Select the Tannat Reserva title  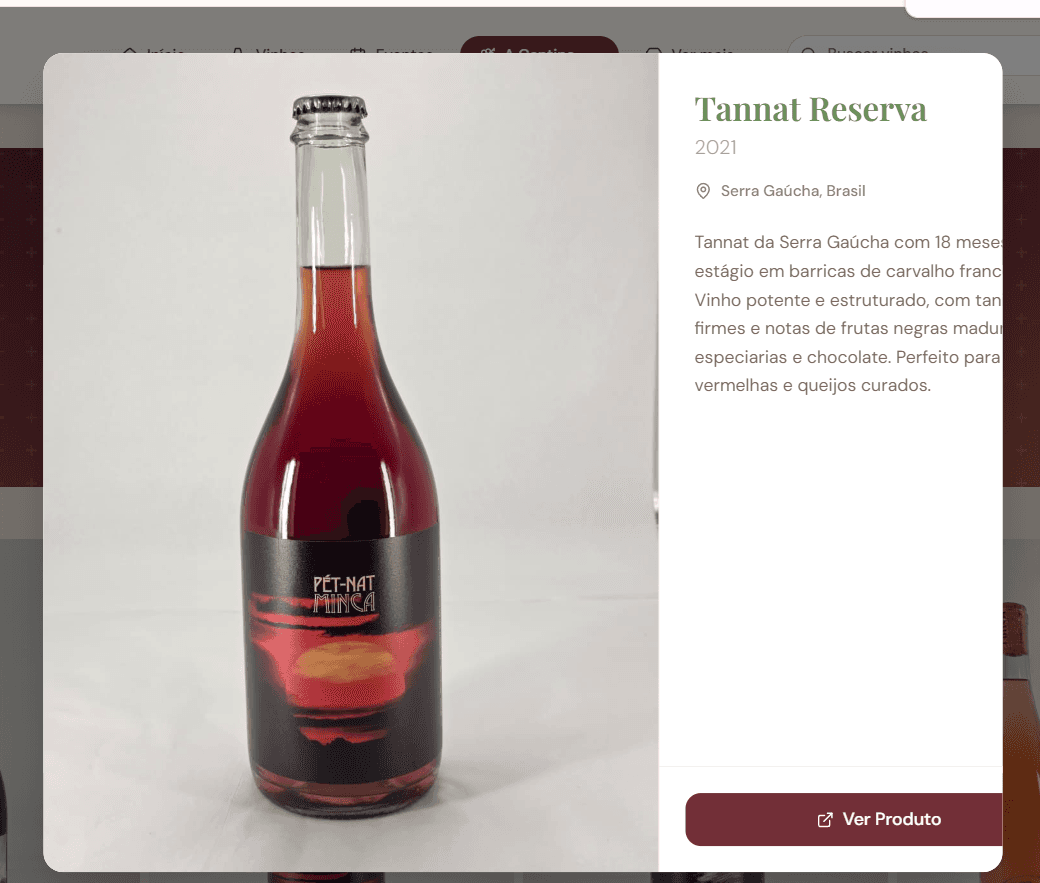pos(810,109)
